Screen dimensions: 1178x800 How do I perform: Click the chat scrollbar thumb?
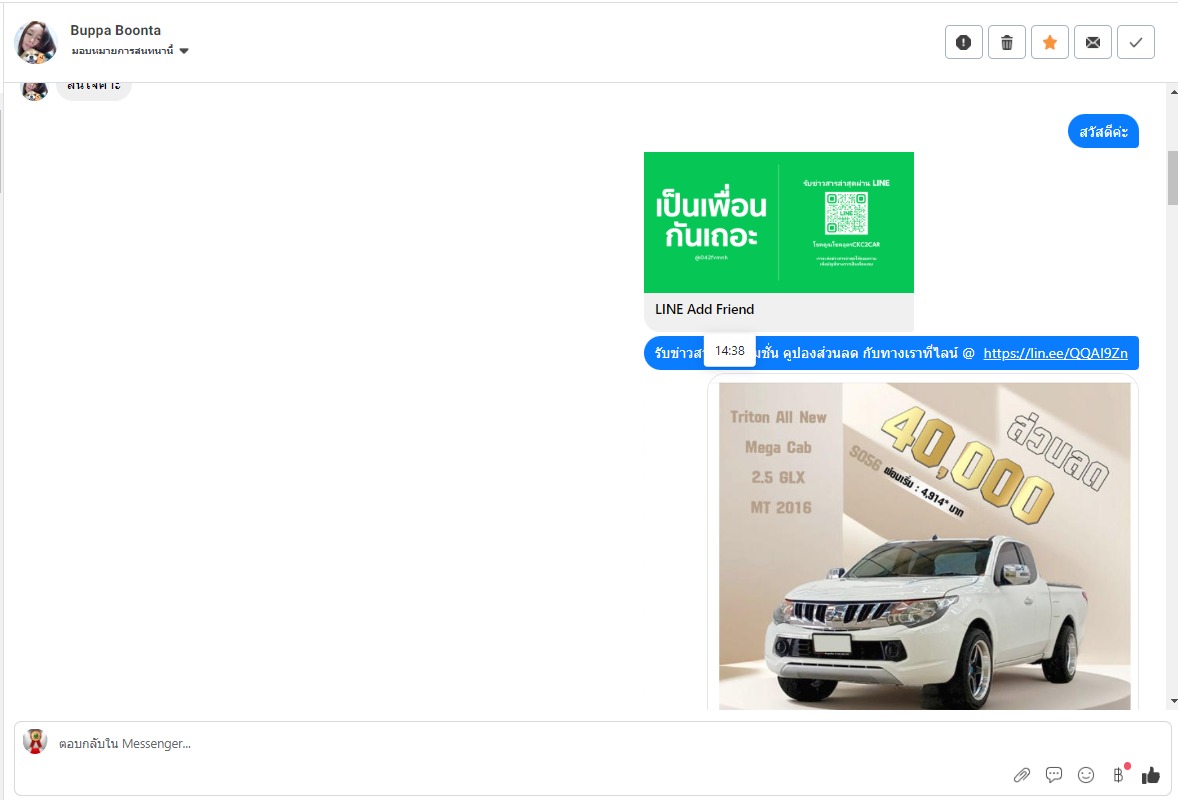(1173, 177)
